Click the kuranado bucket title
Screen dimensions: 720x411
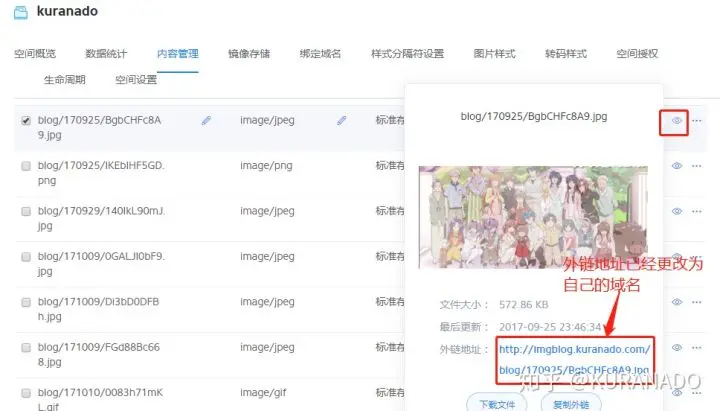[x=67, y=11]
